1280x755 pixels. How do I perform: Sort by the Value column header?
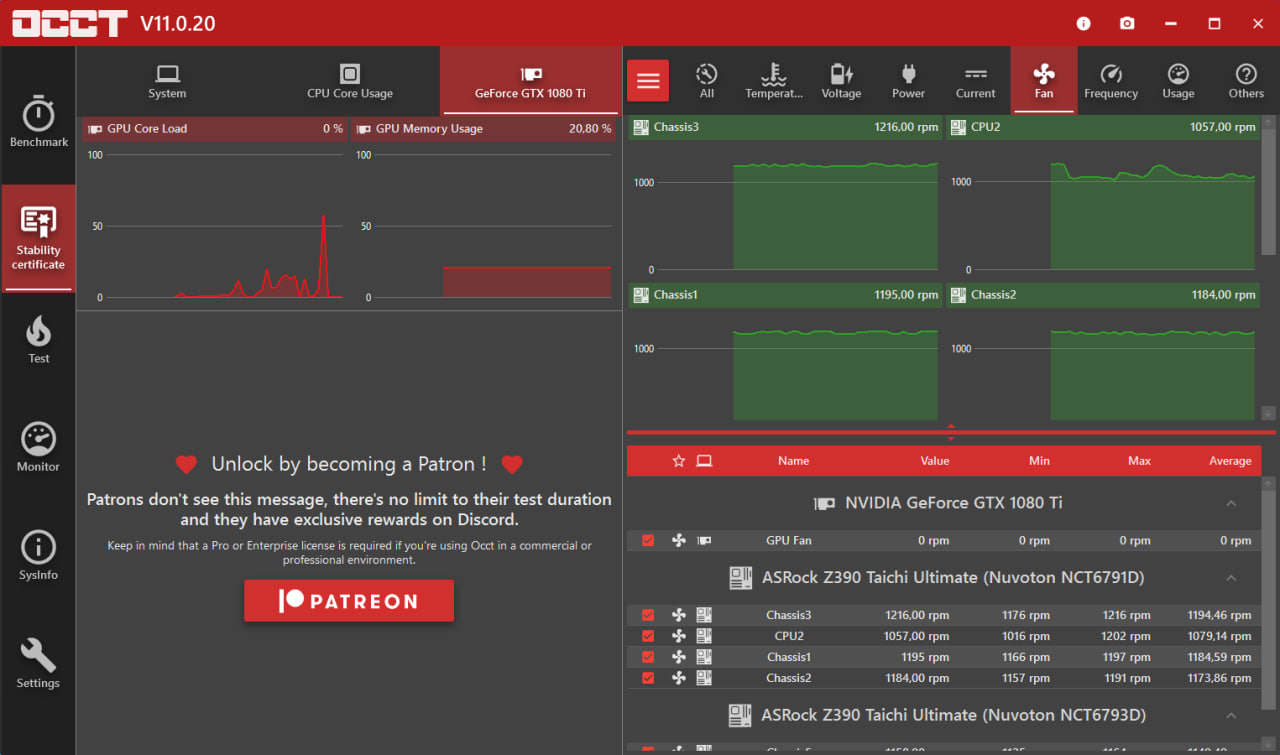coord(935,461)
